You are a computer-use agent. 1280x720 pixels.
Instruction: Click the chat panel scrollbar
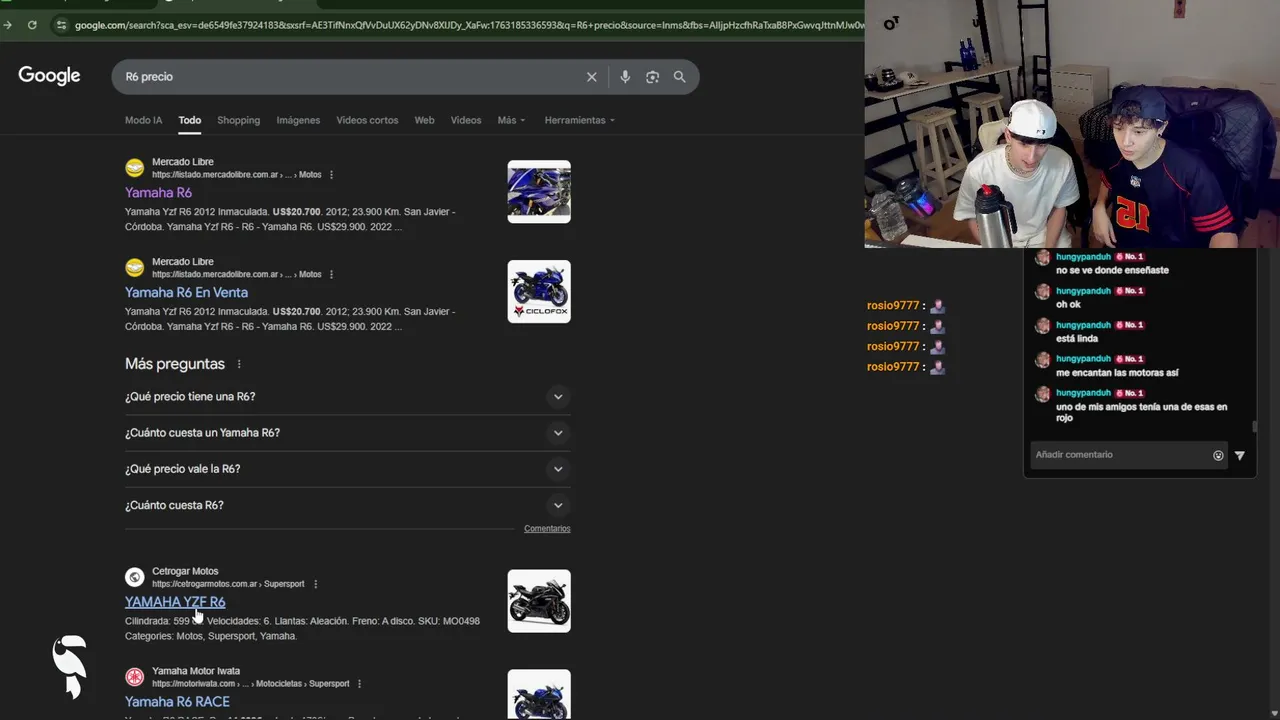click(1254, 427)
